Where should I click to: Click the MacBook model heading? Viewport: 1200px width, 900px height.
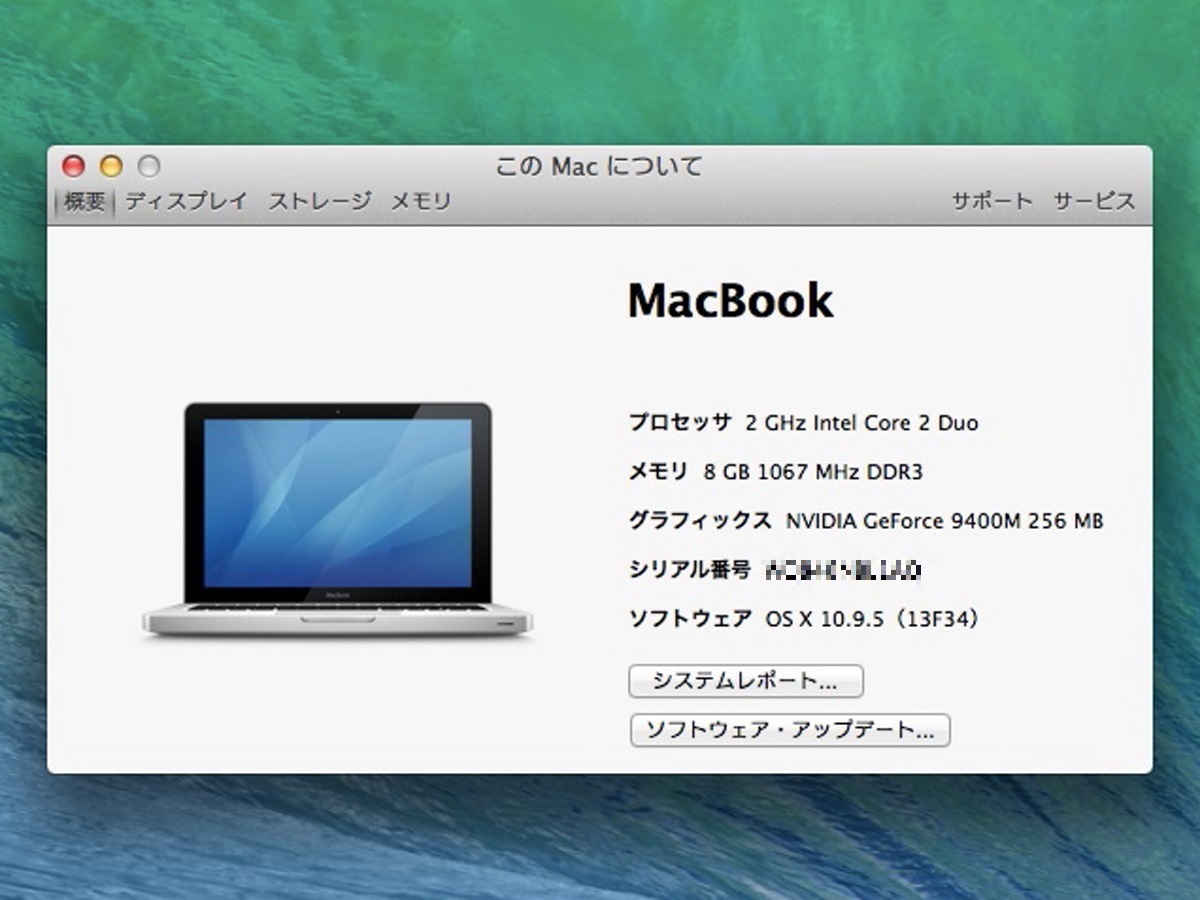coord(730,300)
